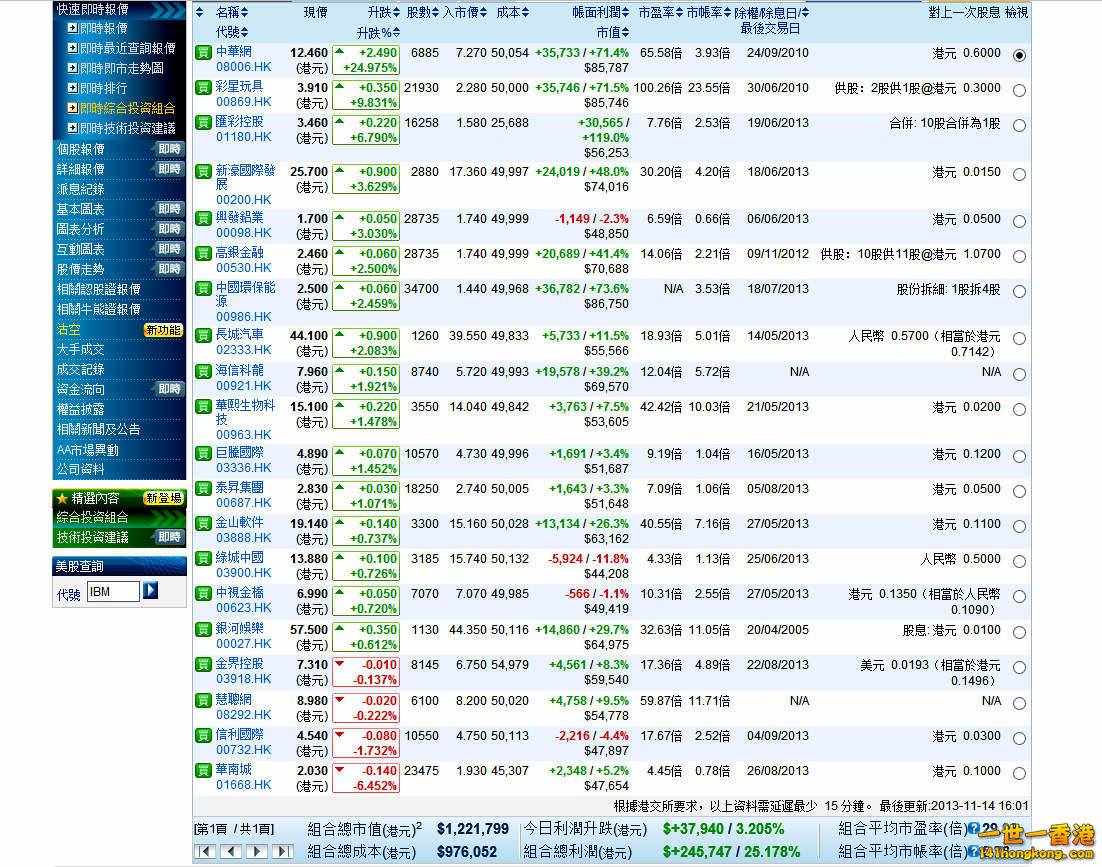Click the green buy icon for 信利國際
The width and height of the screenshot is (1102, 867).
pos(203,735)
